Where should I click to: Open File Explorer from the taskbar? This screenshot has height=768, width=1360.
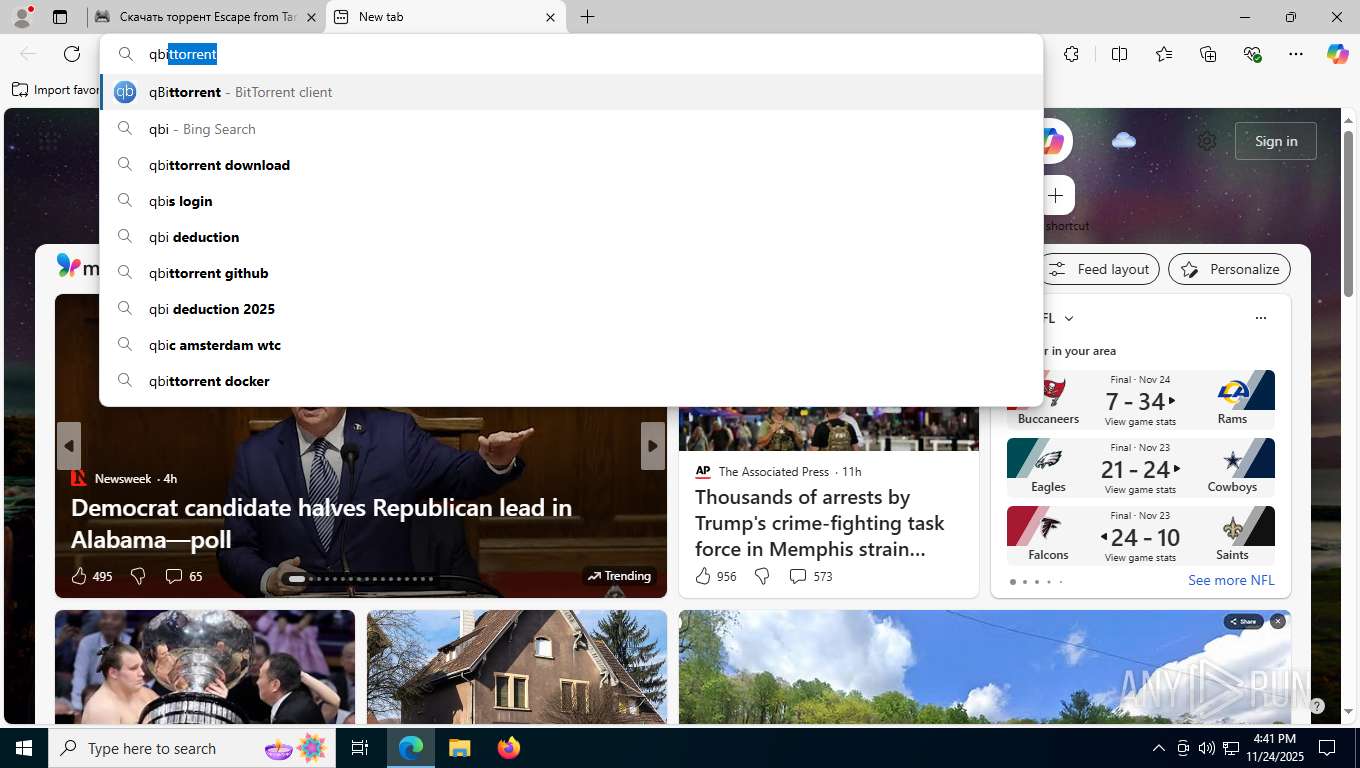tap(459, 748)
